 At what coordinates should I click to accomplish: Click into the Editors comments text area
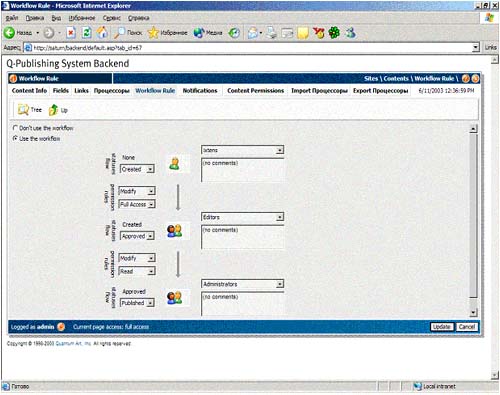[x=243, y=237]
